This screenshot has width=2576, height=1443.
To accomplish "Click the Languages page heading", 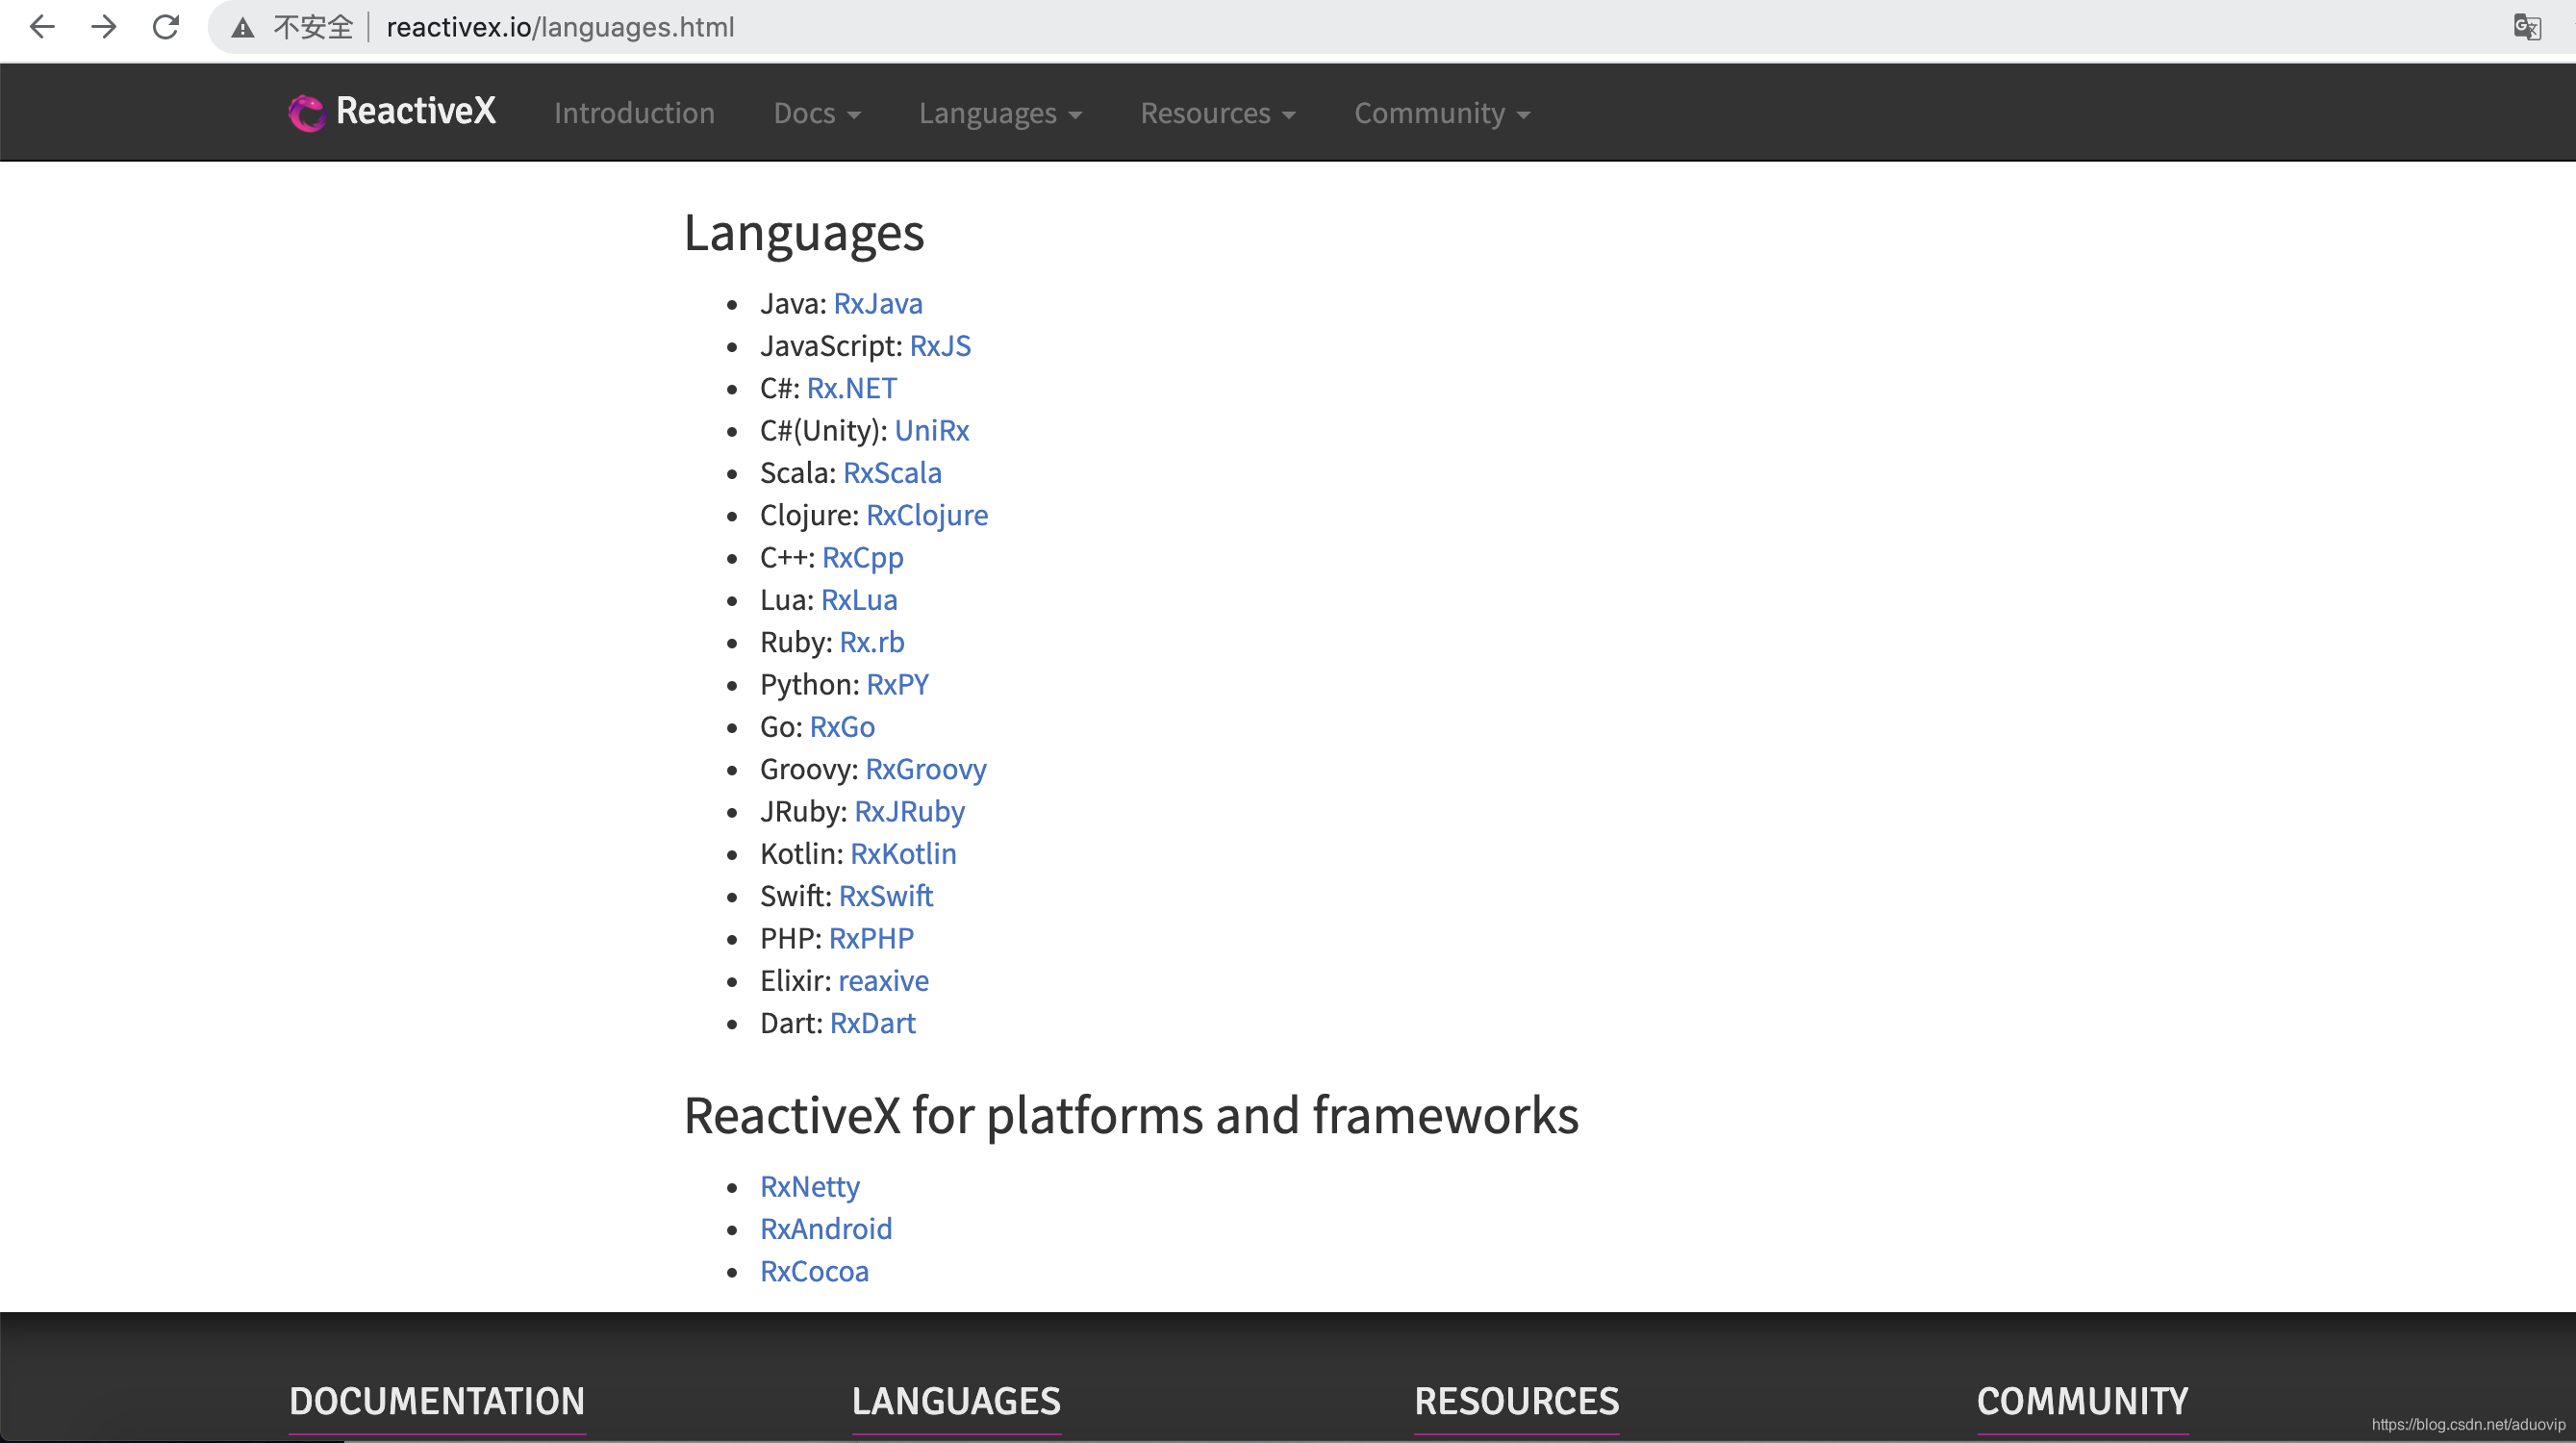I will click(804, 233).
